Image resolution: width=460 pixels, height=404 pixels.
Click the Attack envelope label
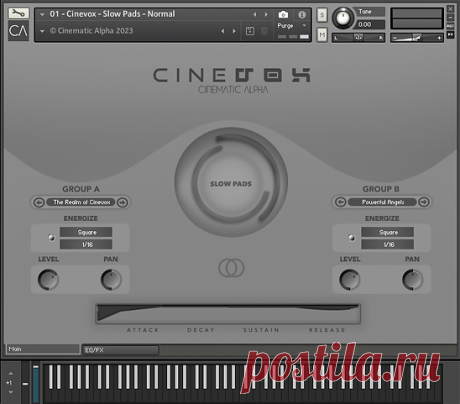143,330
